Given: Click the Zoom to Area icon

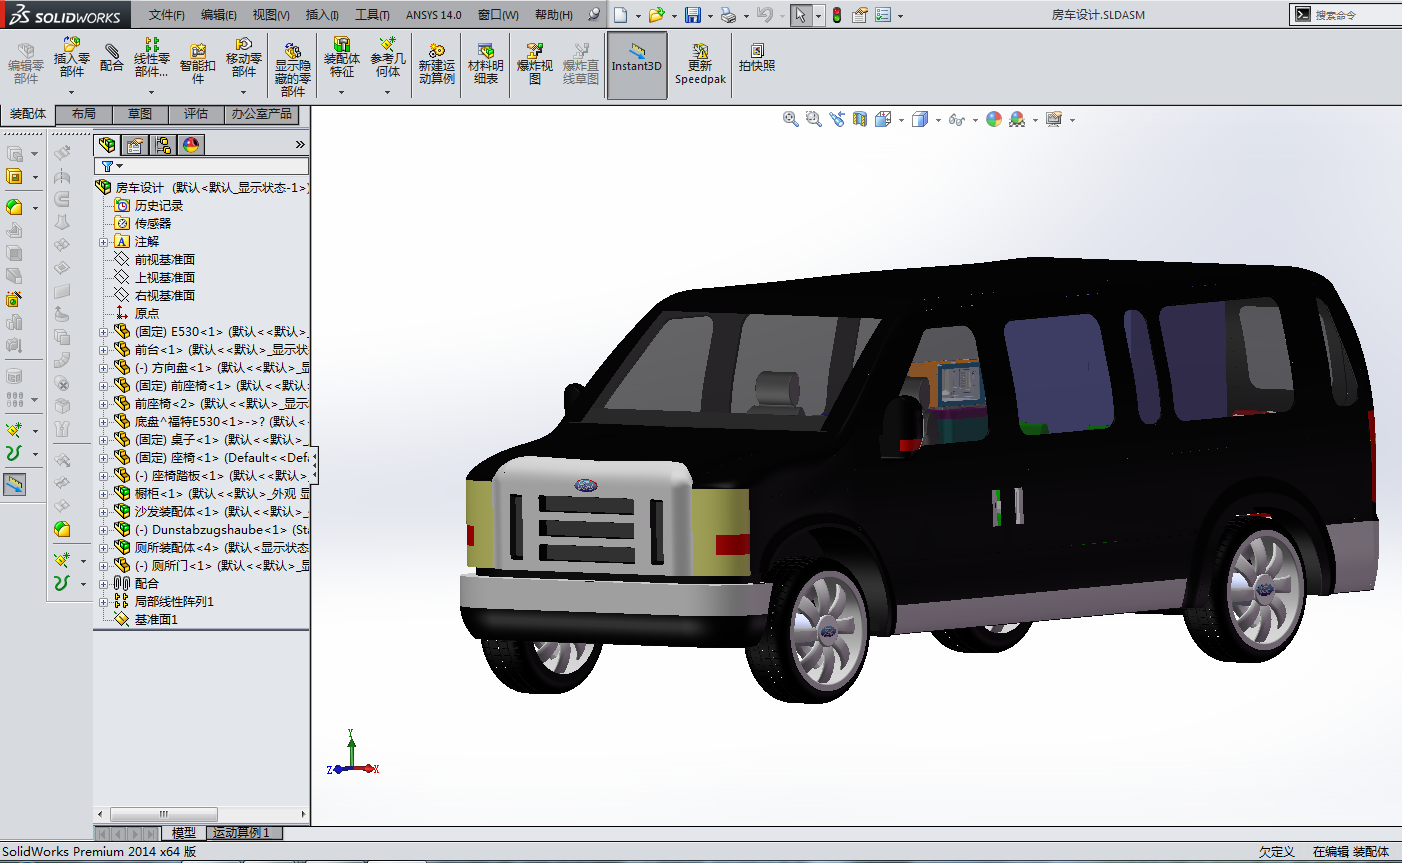Looking at the screenshot, I should 814,119.
